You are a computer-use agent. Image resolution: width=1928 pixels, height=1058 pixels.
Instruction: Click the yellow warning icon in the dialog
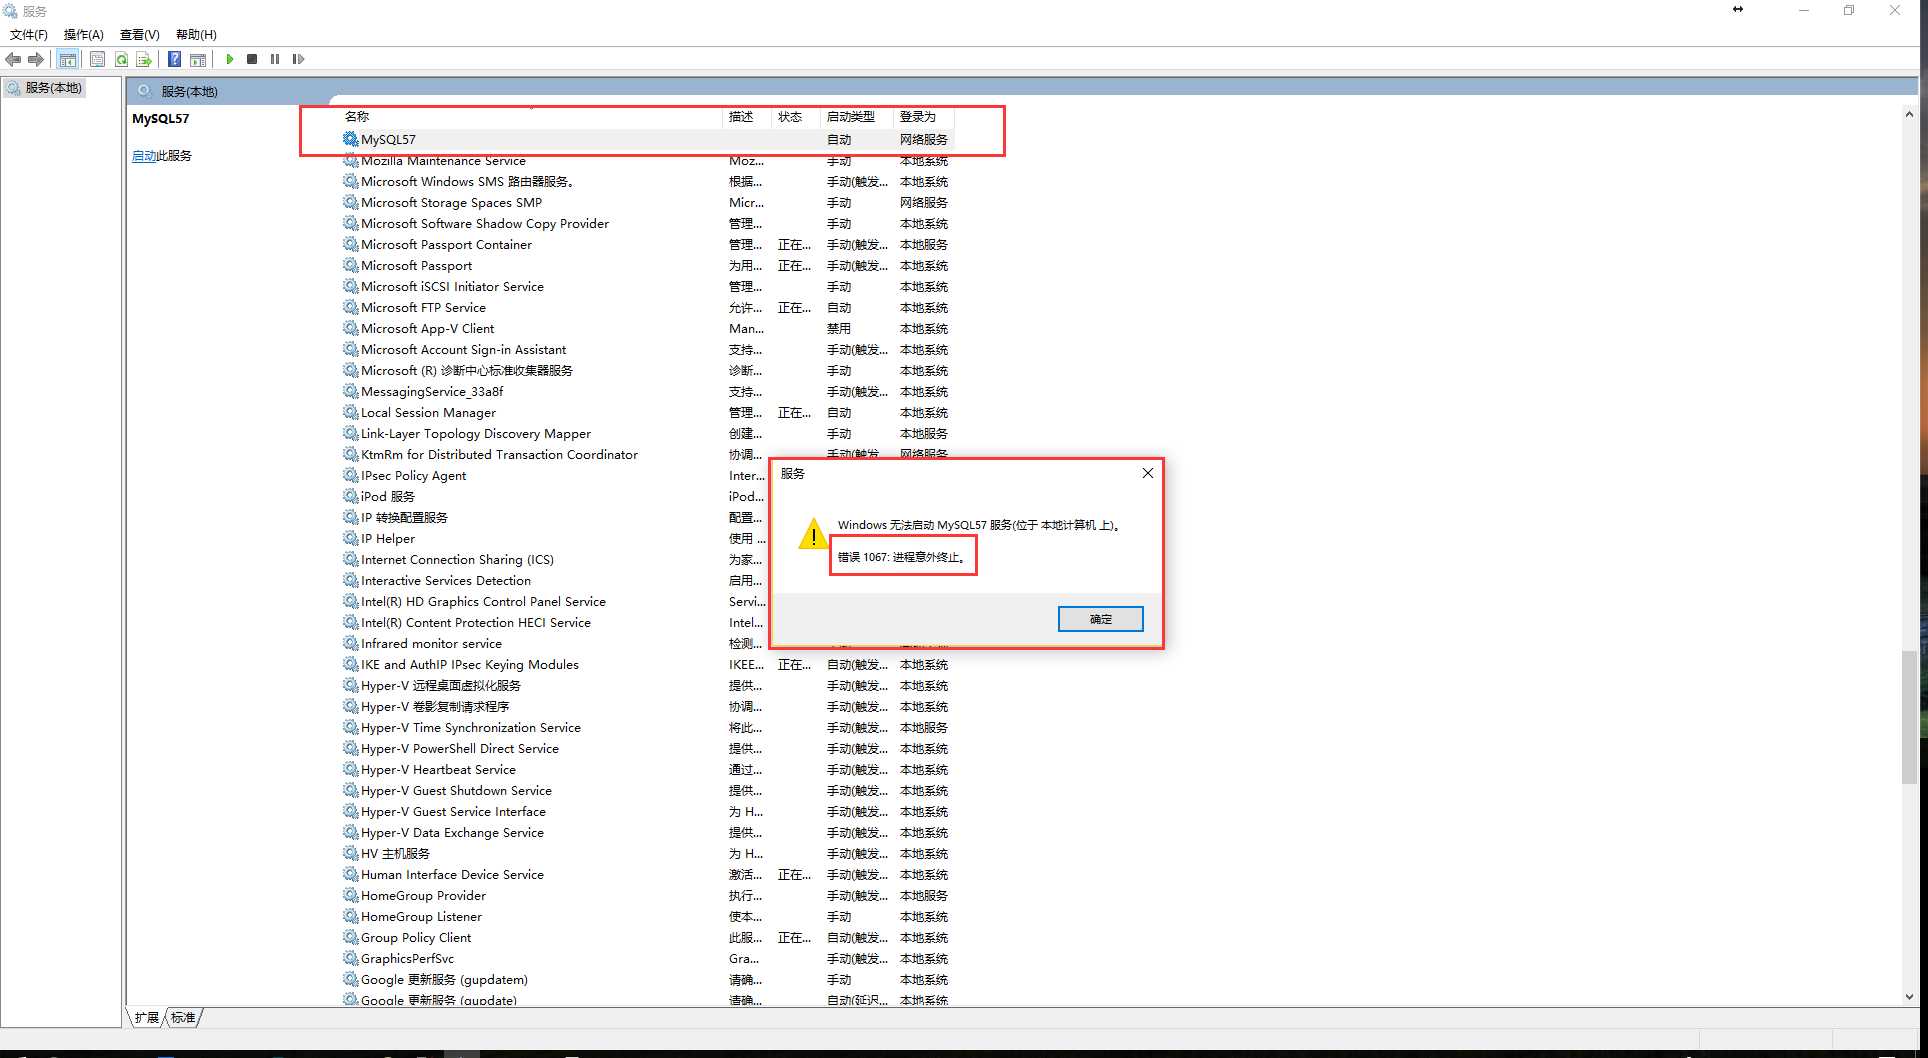[813, 534]
